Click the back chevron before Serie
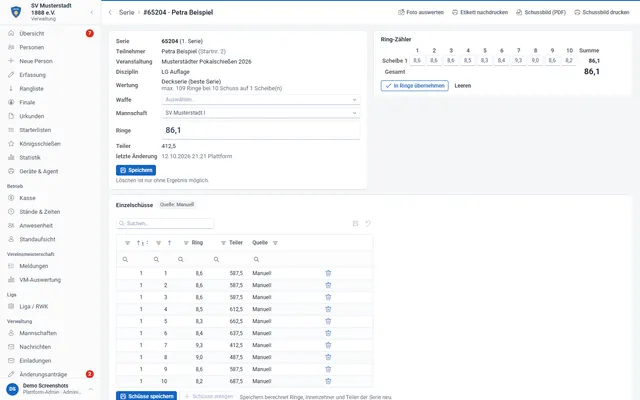 [x=110, y=12]
